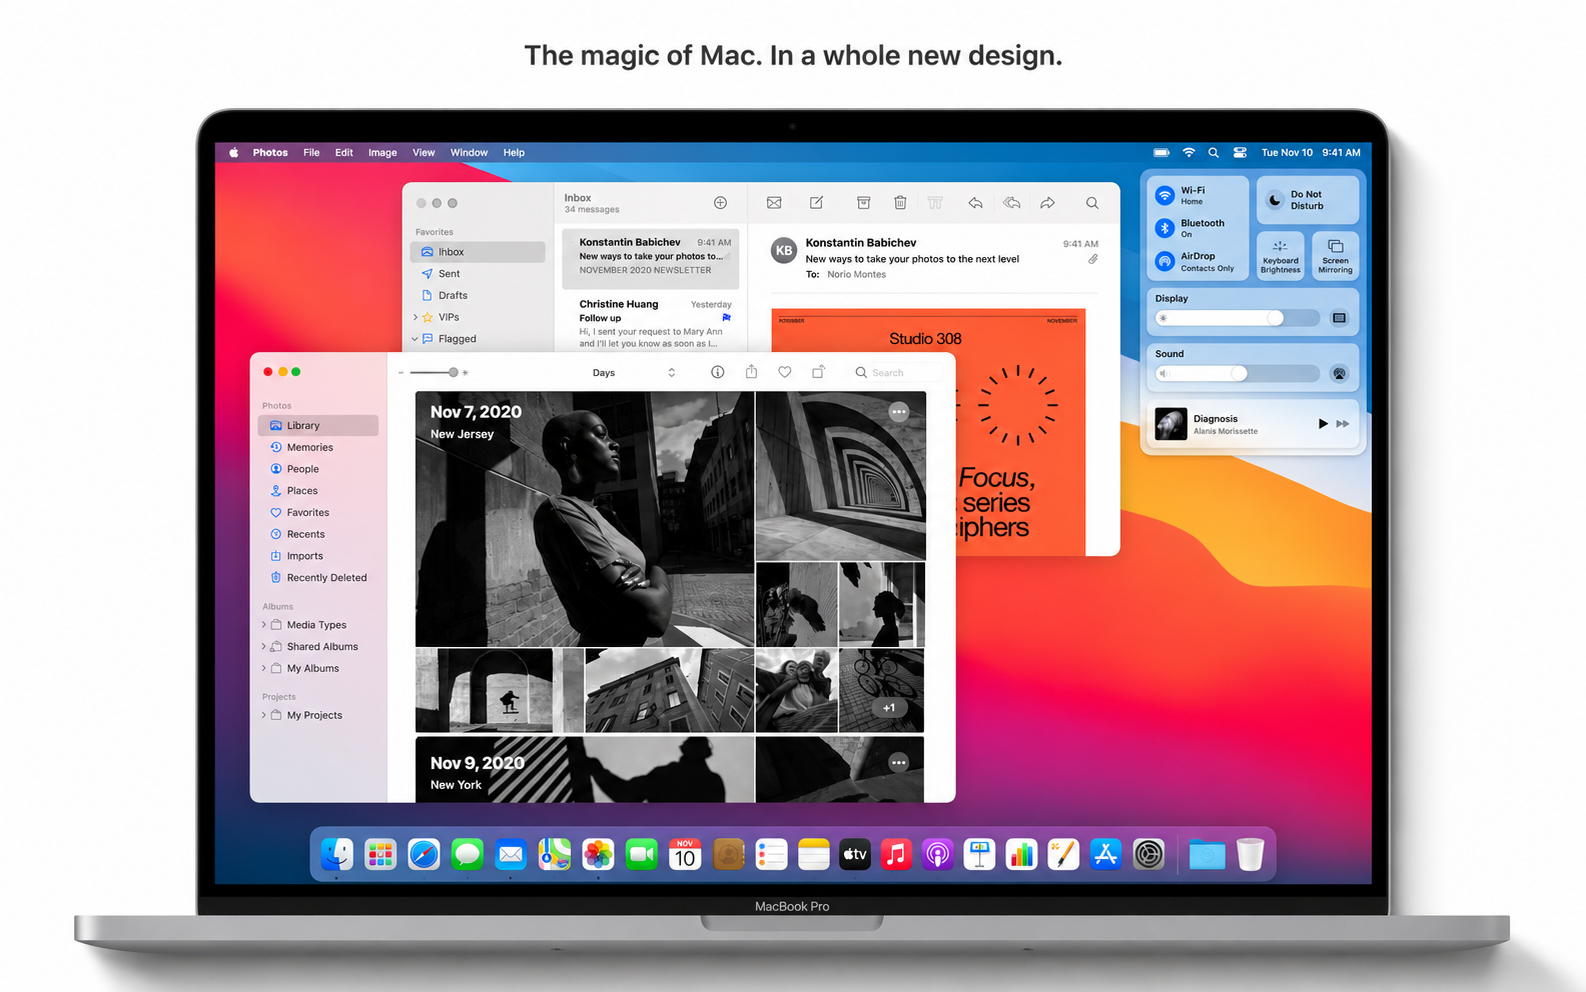Open the more options ellipsis for Nov 7, 2020
The height and width of the screenshot is (992, 1586).
click(x=899, y=411)
